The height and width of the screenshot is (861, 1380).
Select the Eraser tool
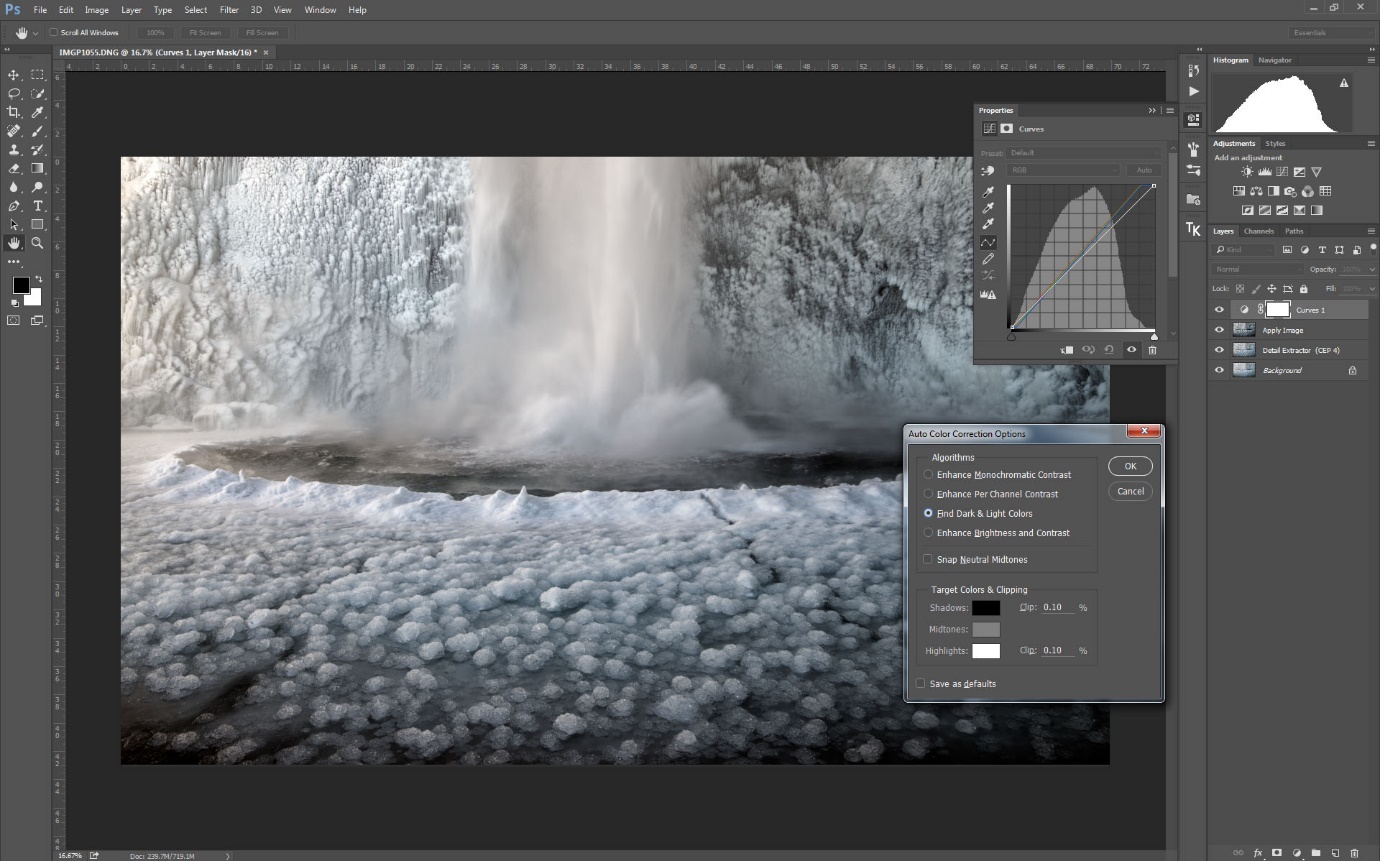pos(14,168)
